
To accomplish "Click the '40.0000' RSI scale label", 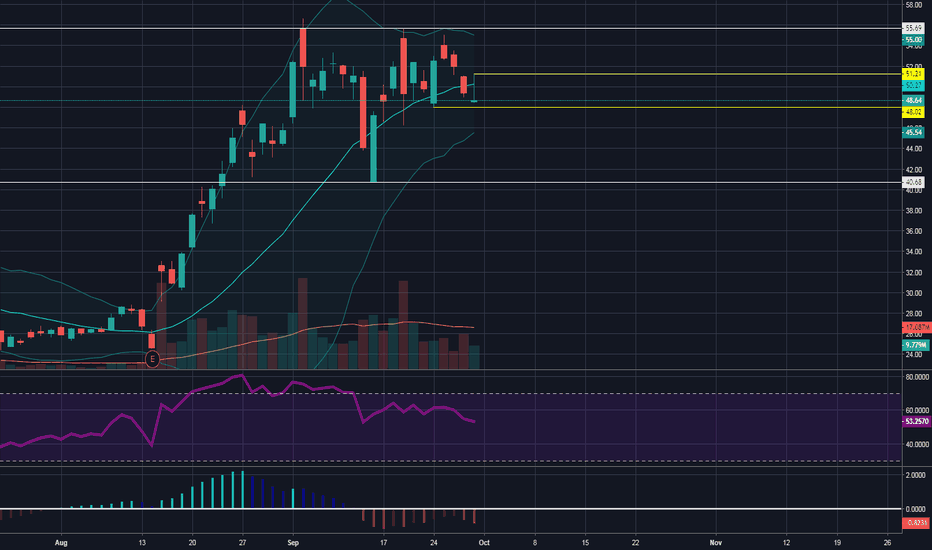I will (x=917, y=444).
